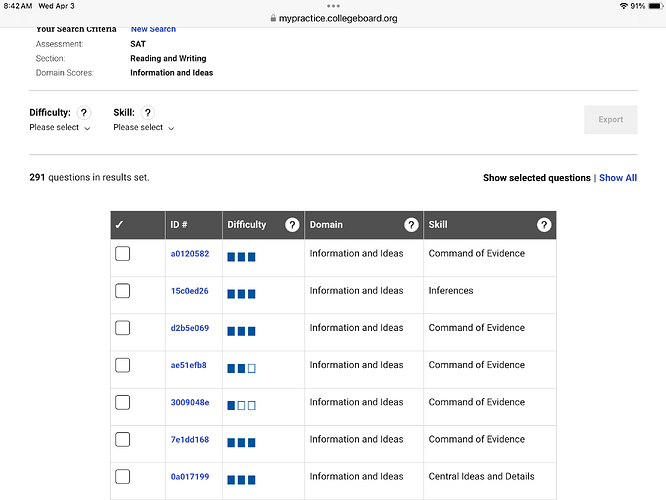Click the difficulty squares for question 3009048e
The image size is (666, 500).
(241, 405)
